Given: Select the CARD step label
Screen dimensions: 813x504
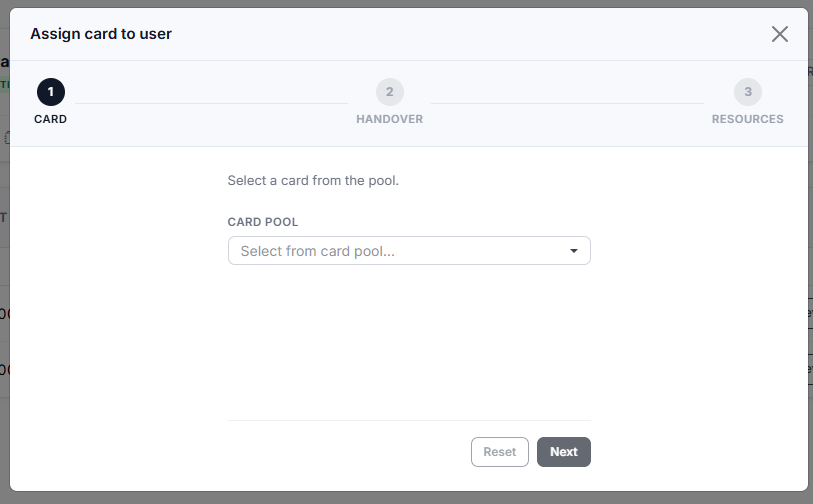Looking at the screenshot, I should point(50,119).
